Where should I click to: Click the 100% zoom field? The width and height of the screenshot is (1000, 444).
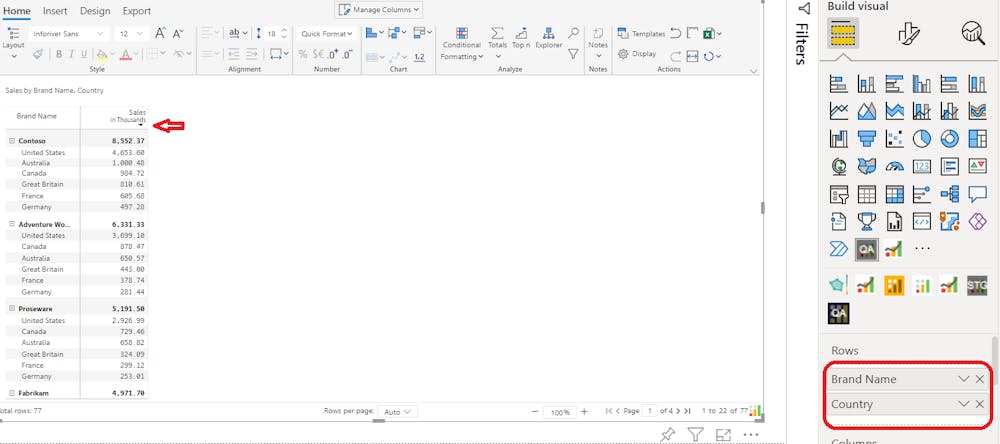[x=560, y=413]
